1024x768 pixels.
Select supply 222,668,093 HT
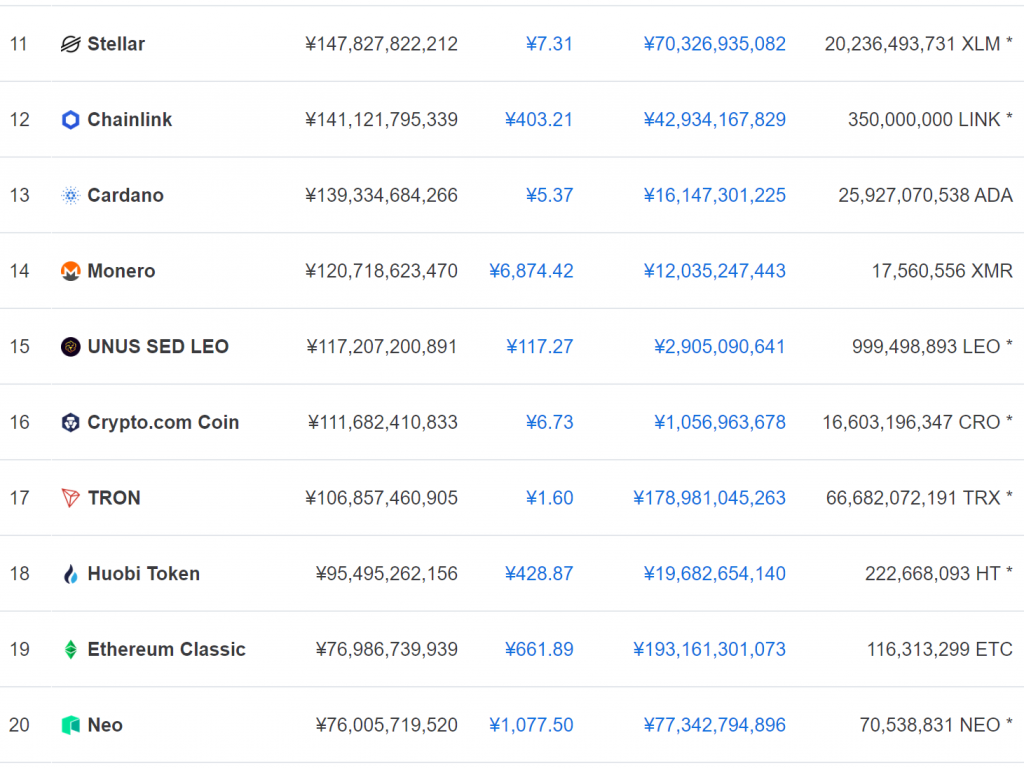(x=933, y=574)
